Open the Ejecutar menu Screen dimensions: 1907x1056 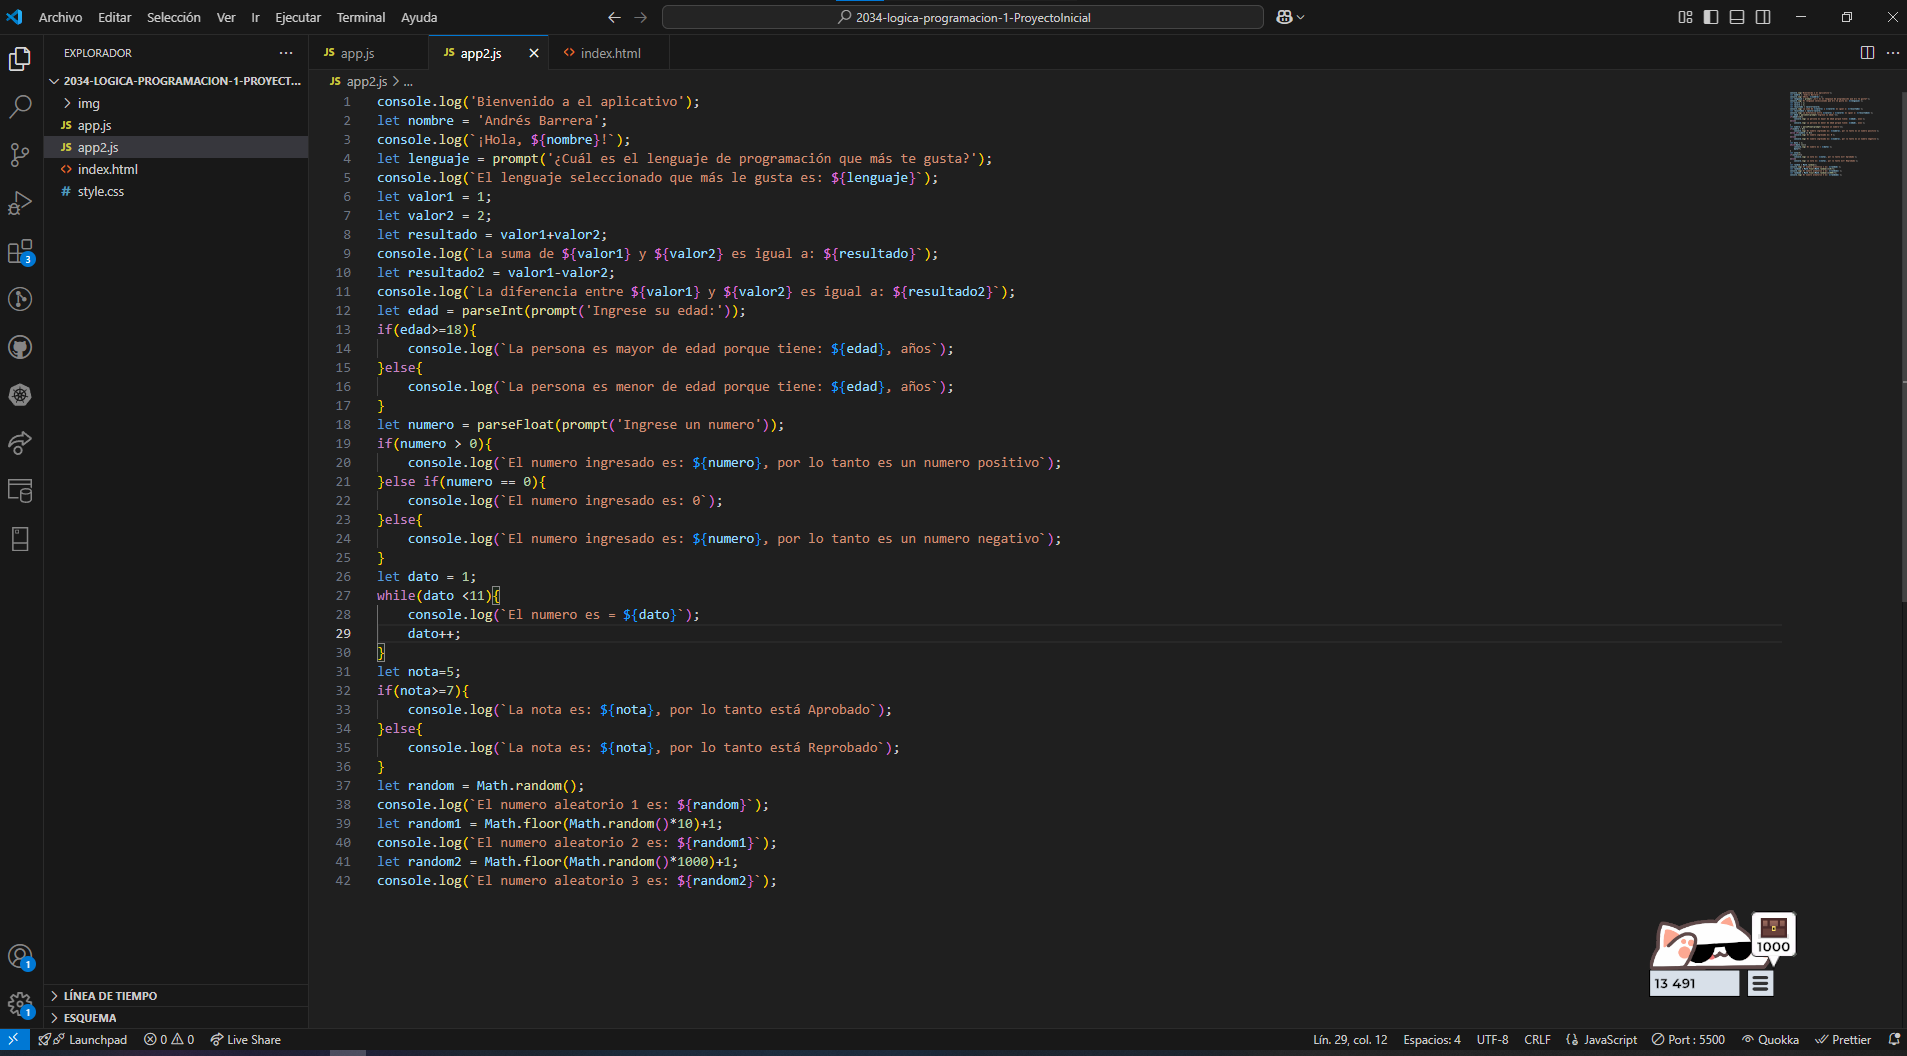(x=298, y=17)
